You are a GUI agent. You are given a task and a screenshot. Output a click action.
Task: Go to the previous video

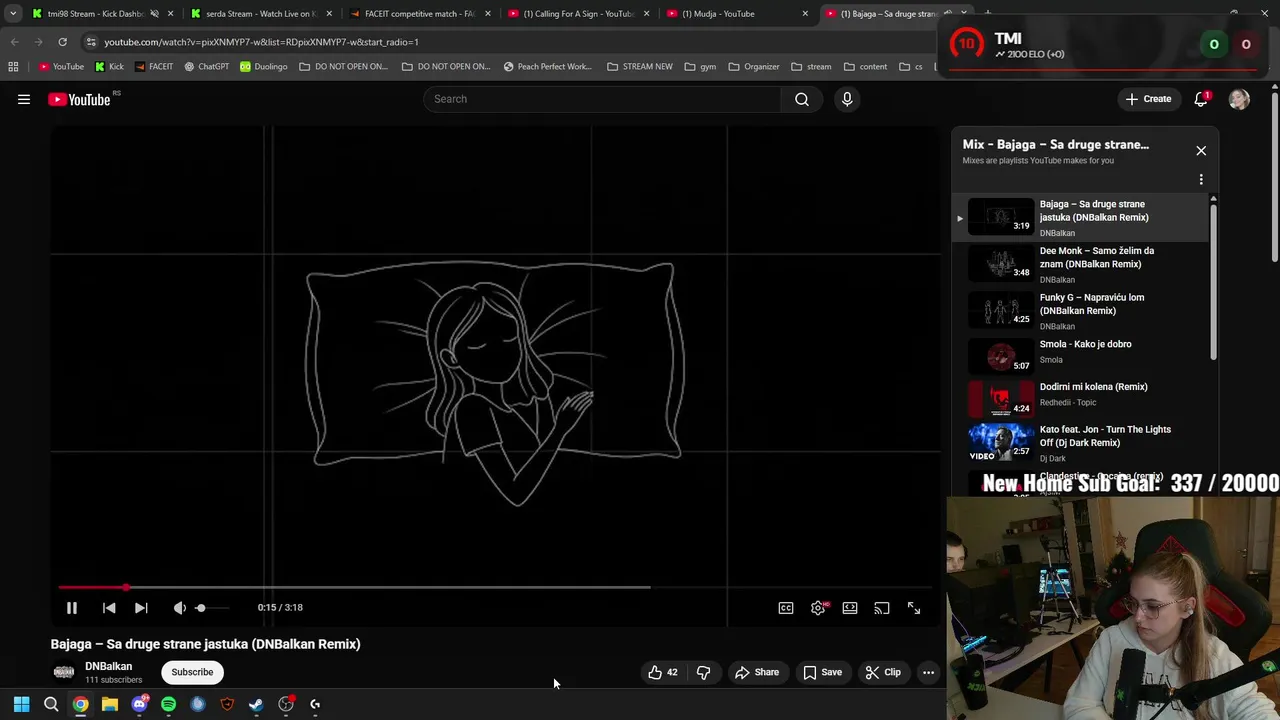click(109, 608)
